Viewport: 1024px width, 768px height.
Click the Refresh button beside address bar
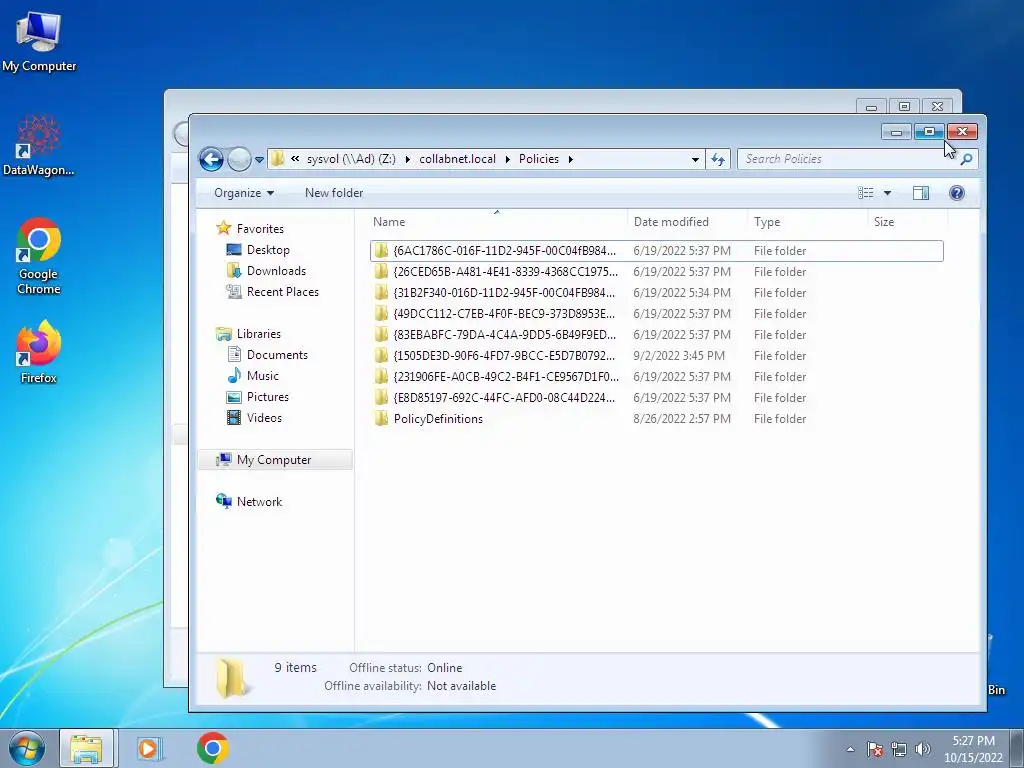click(x=718, y=159)
